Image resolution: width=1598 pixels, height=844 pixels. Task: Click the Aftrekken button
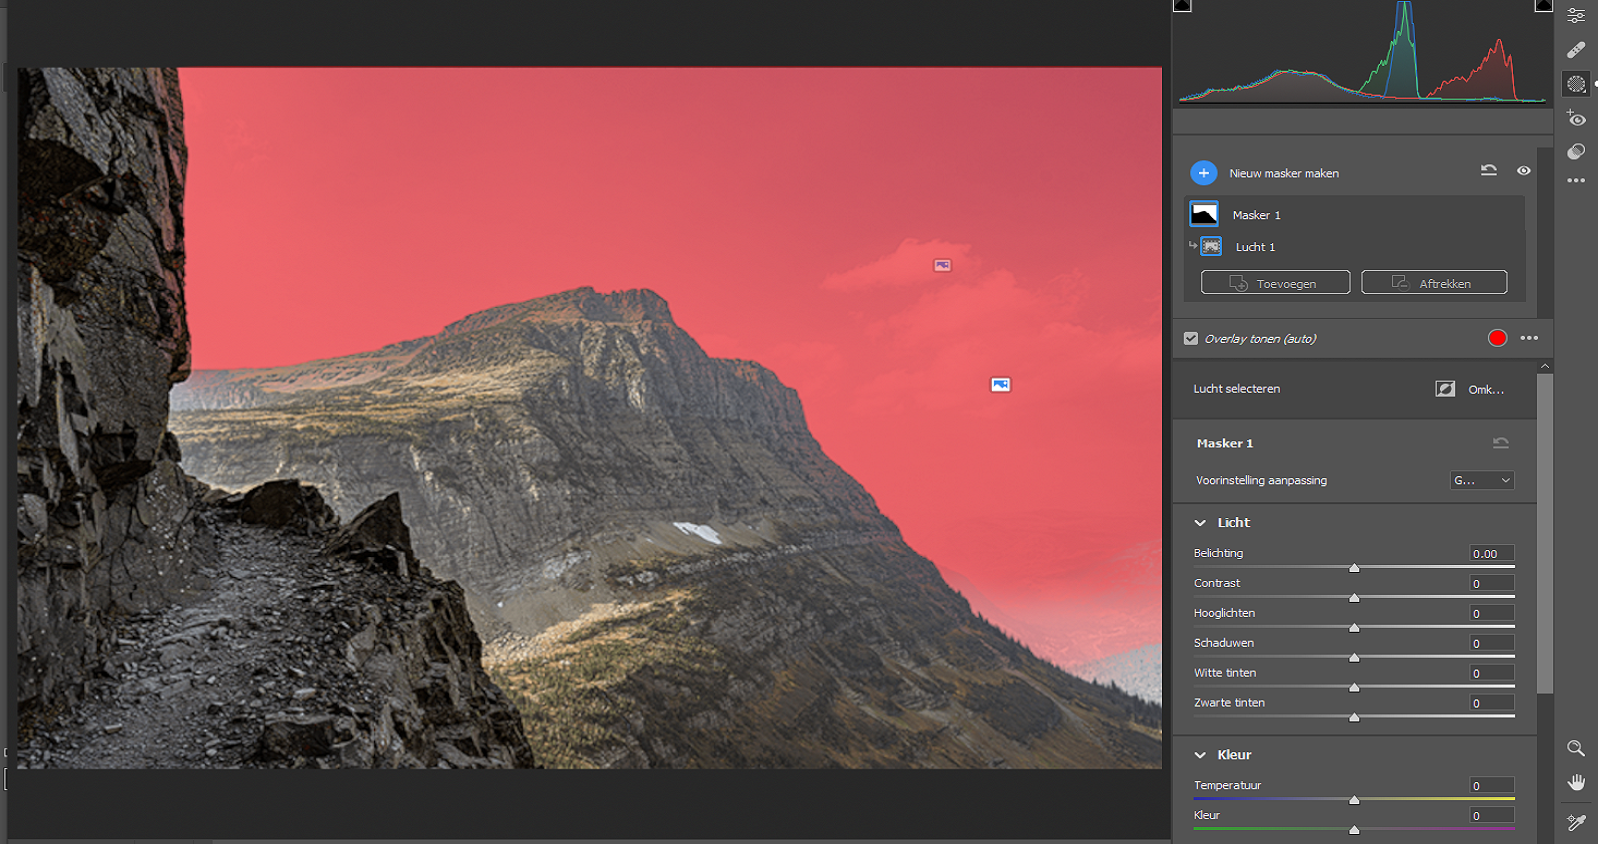[1434, 283]
